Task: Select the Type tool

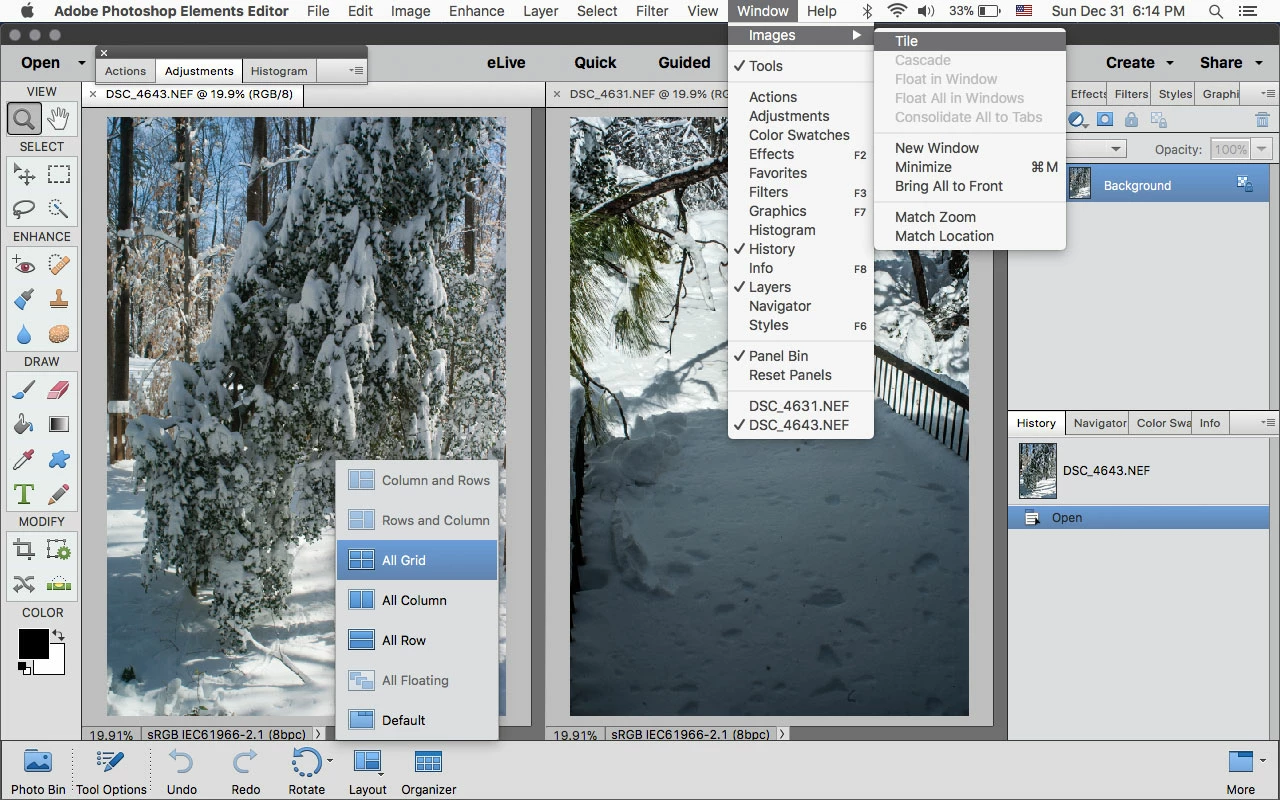Action: pos(24,494)
